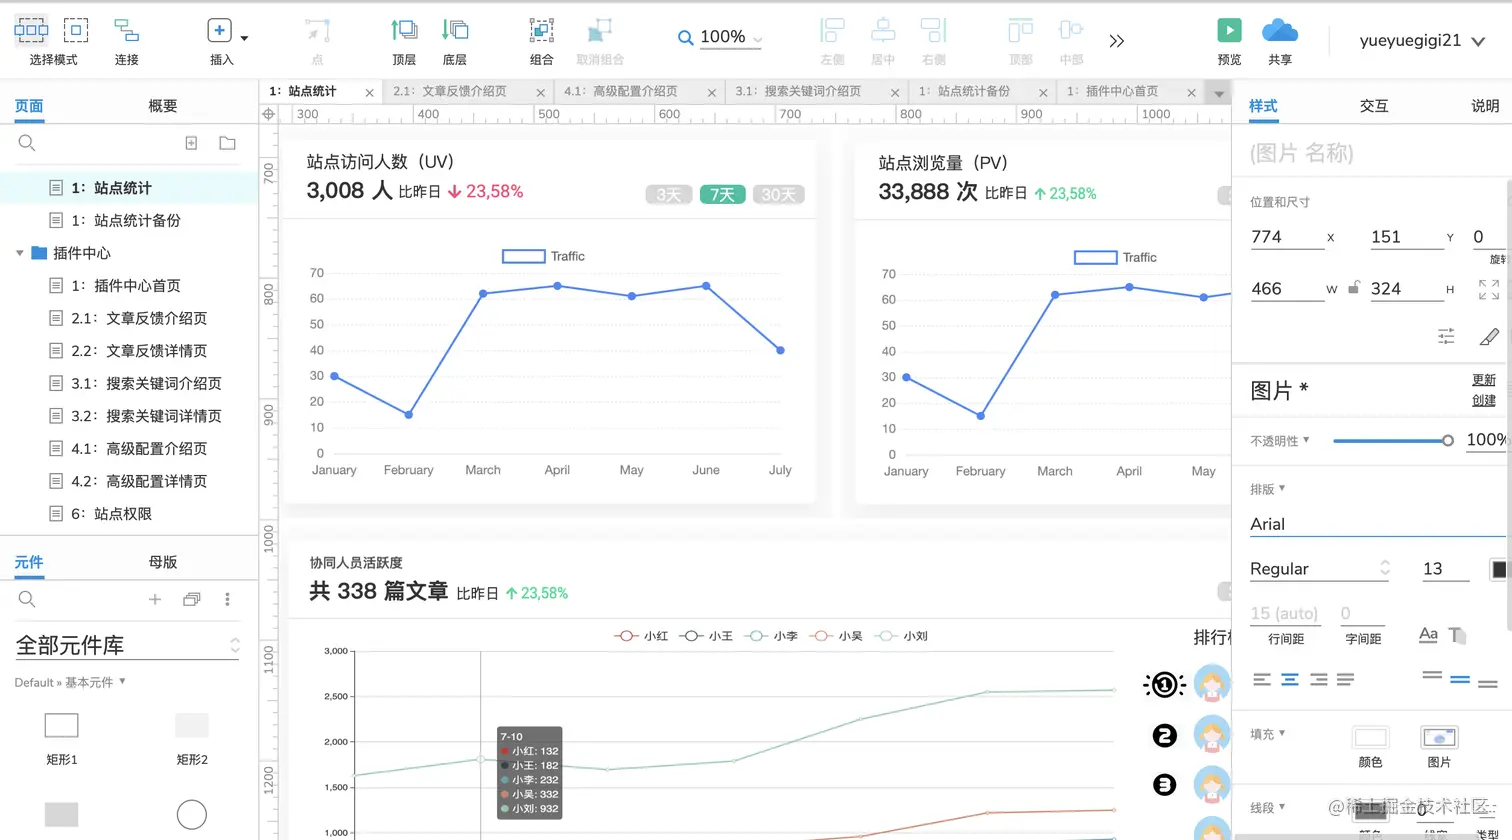Add a new page icon
Screen dimensions: 1512x840
[191, 143]
